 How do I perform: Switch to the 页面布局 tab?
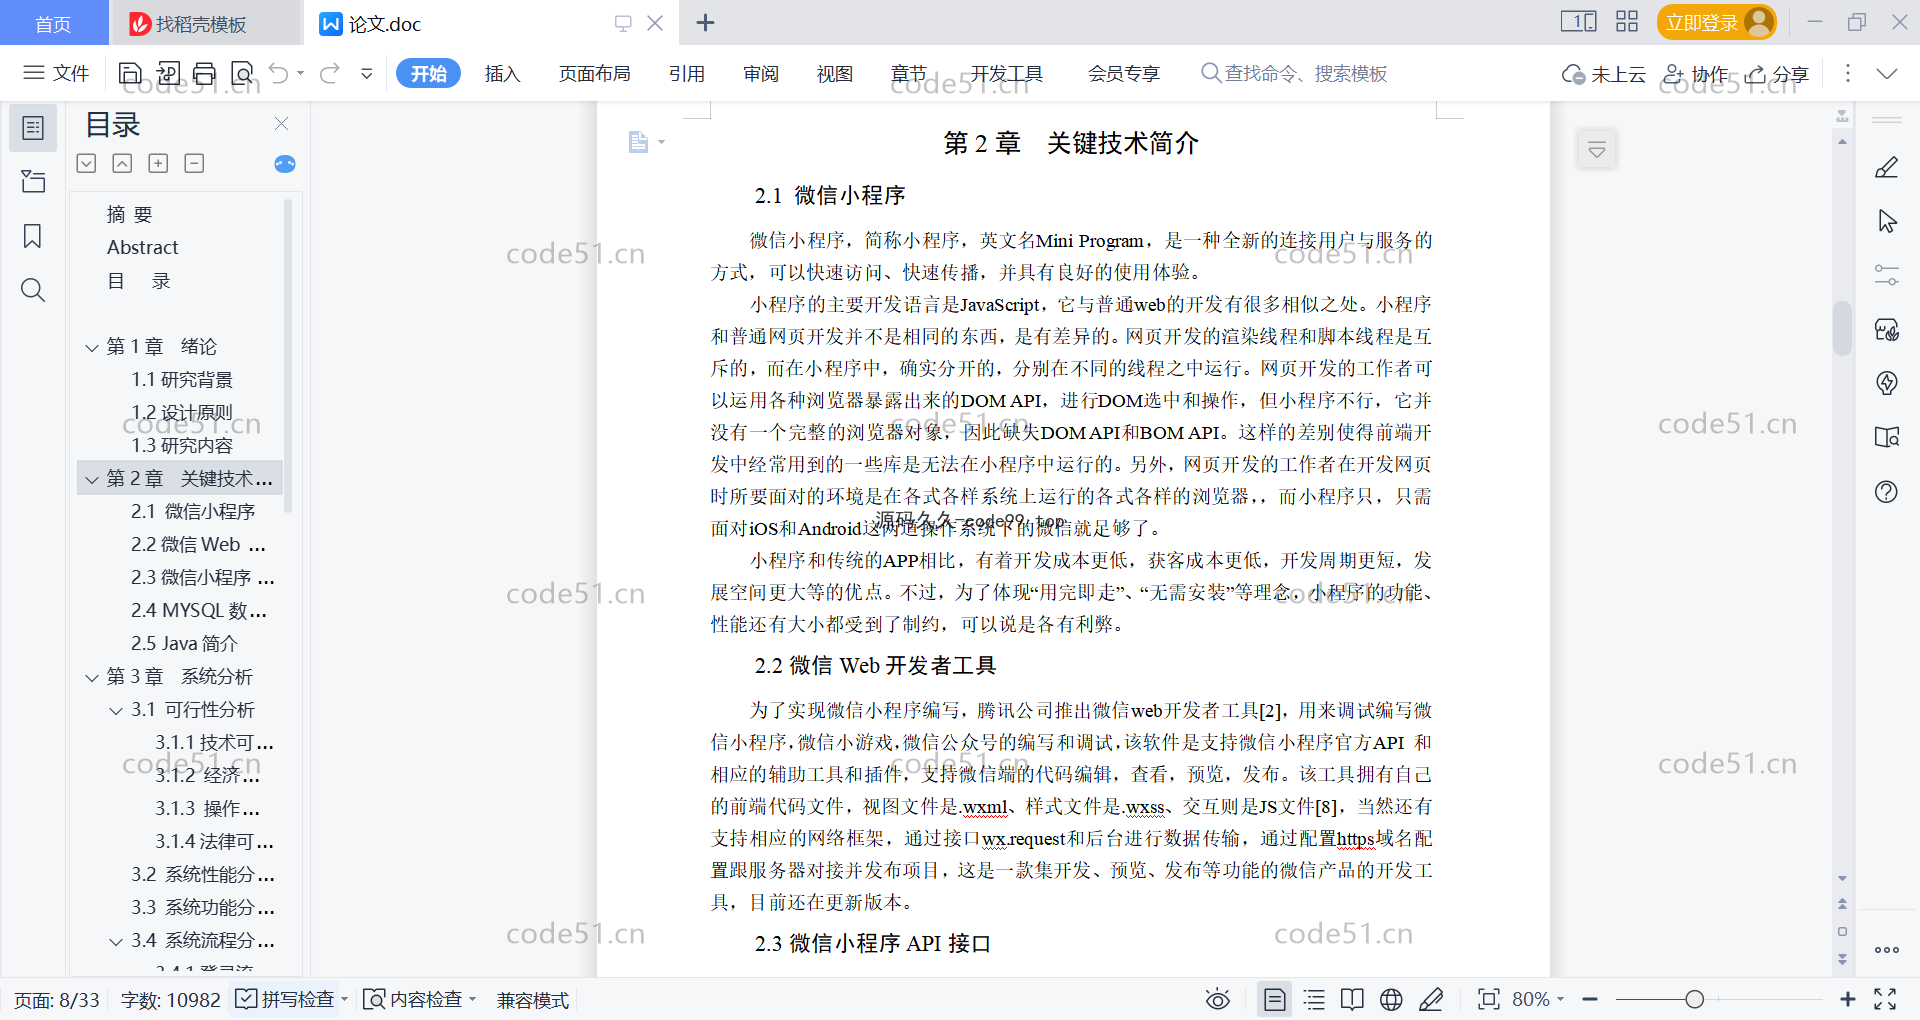coord(594,73)
